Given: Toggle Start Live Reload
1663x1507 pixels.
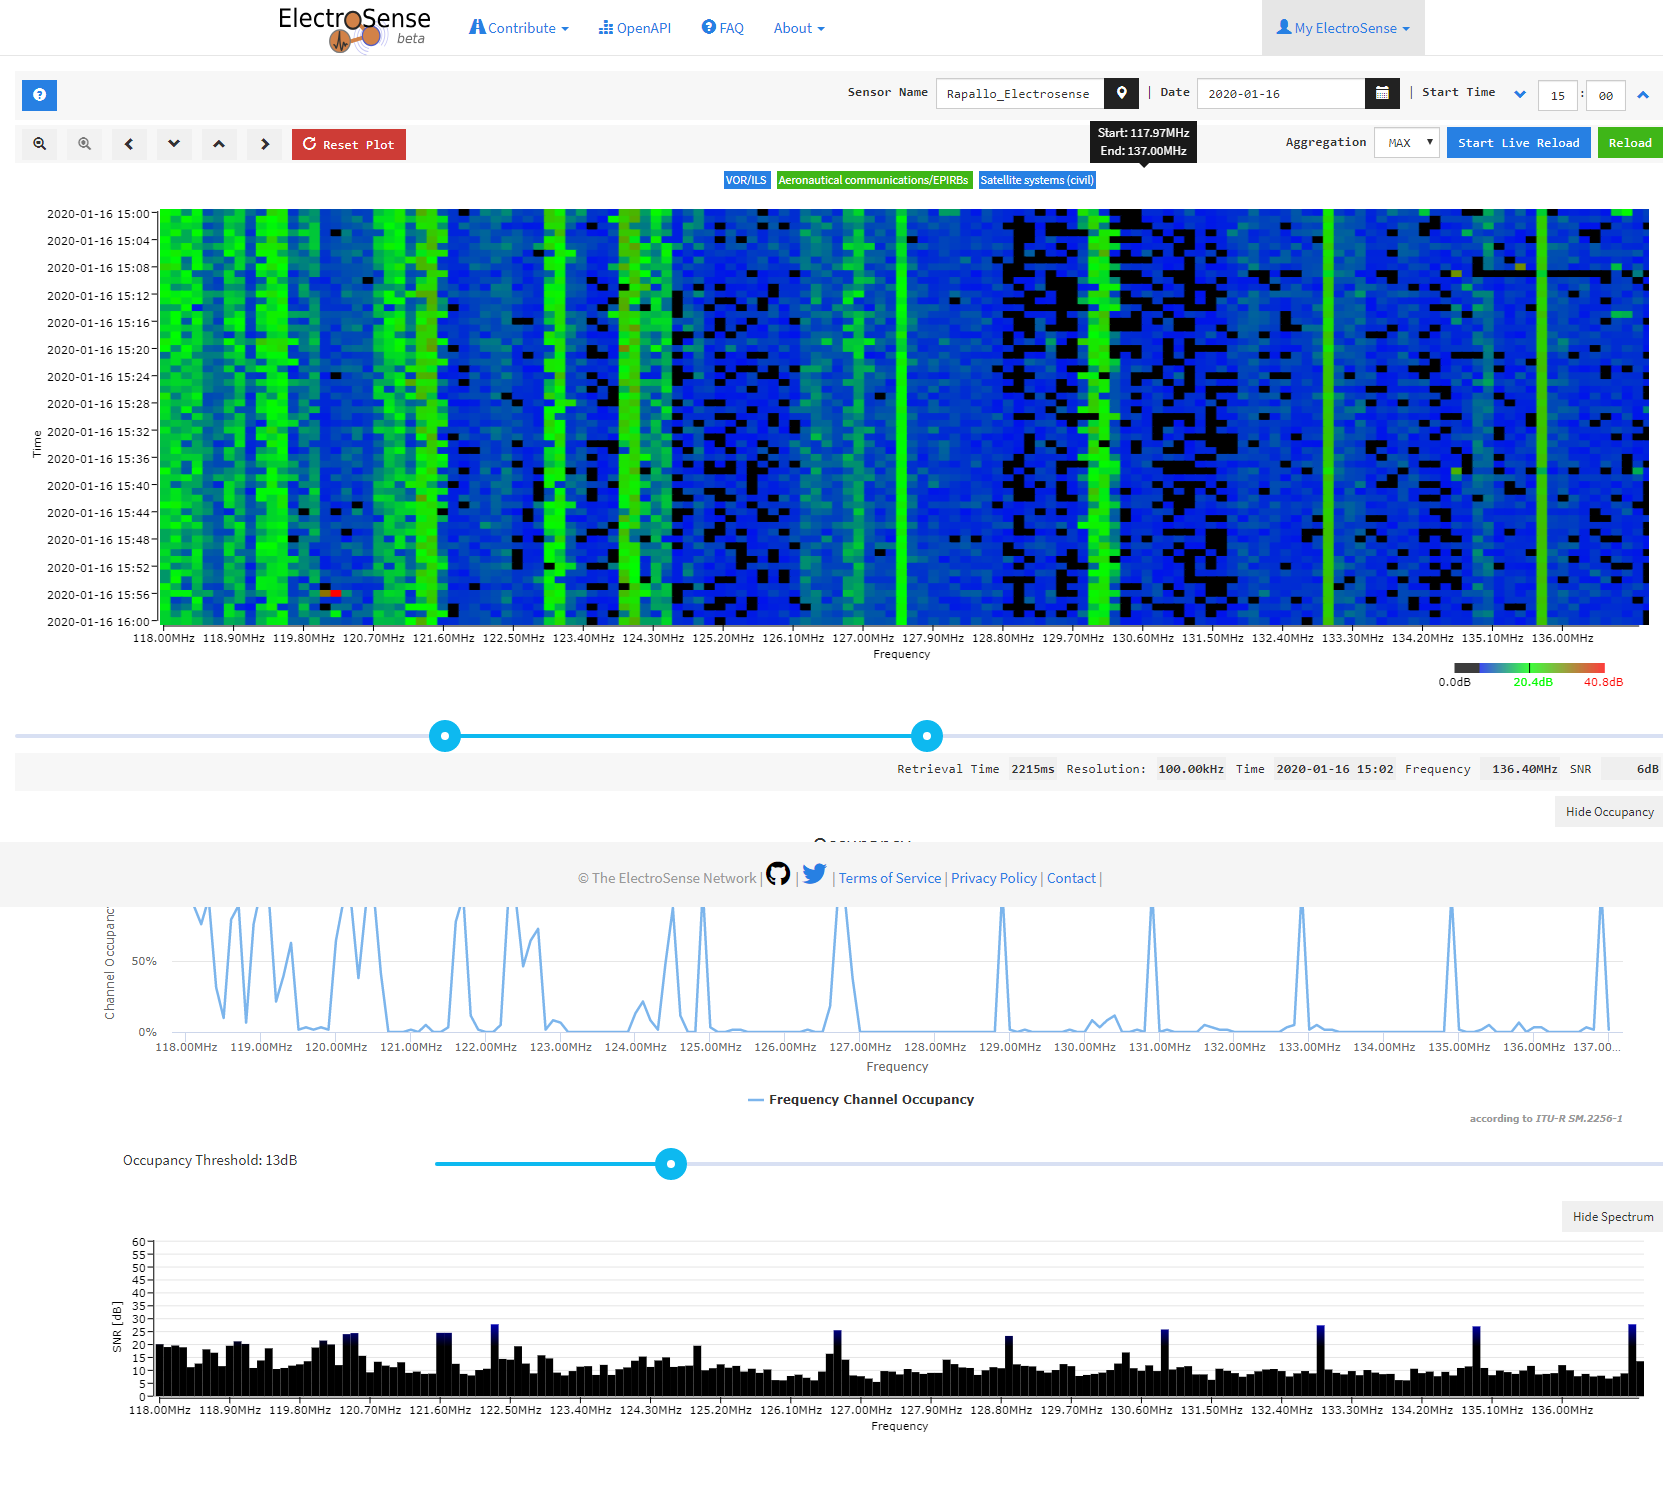Looking at the screenshot, I should pos(1518,143).
